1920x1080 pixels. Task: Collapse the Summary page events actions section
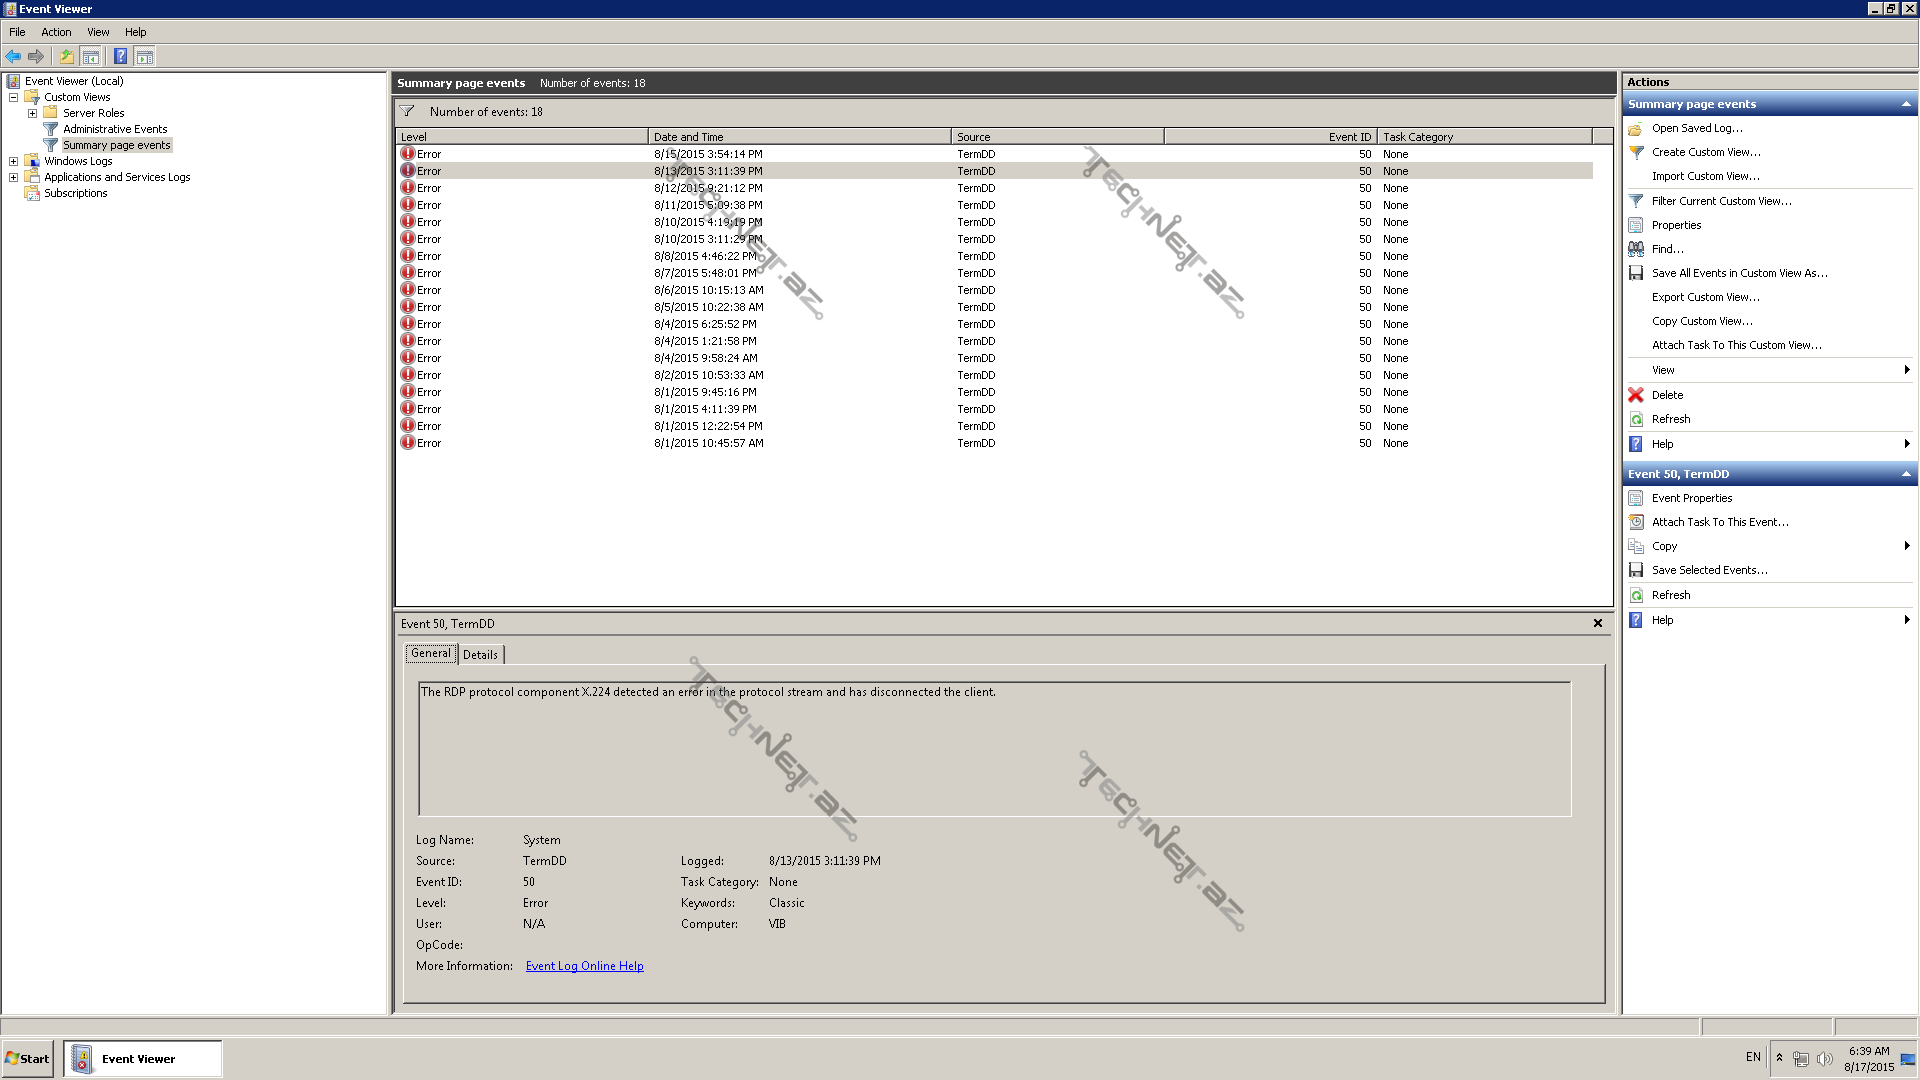point(1905,104)
